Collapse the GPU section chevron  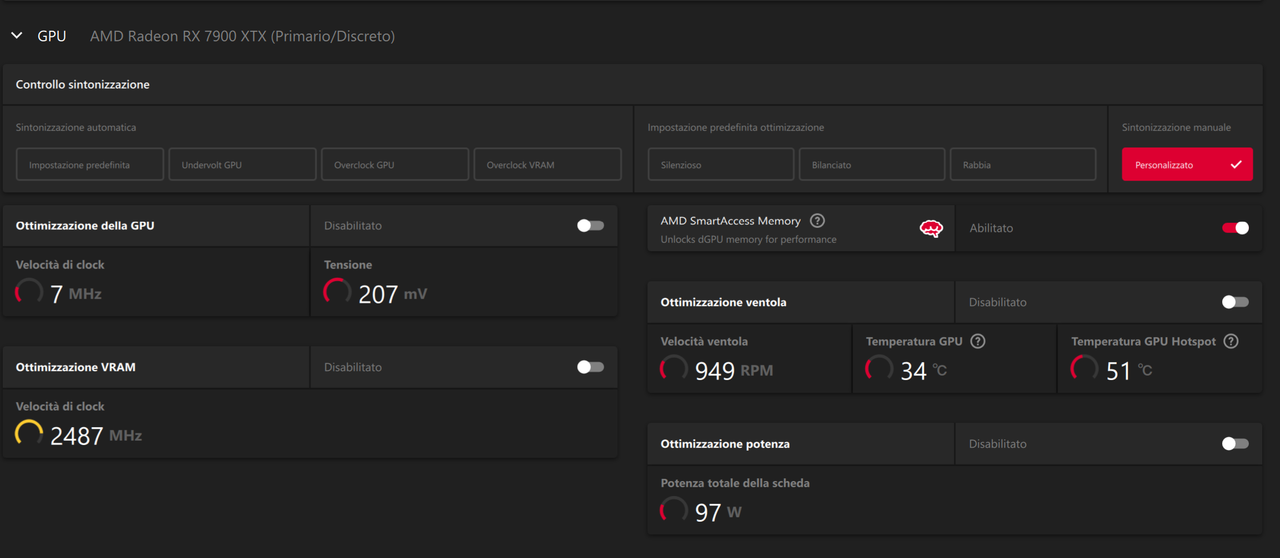16,36
